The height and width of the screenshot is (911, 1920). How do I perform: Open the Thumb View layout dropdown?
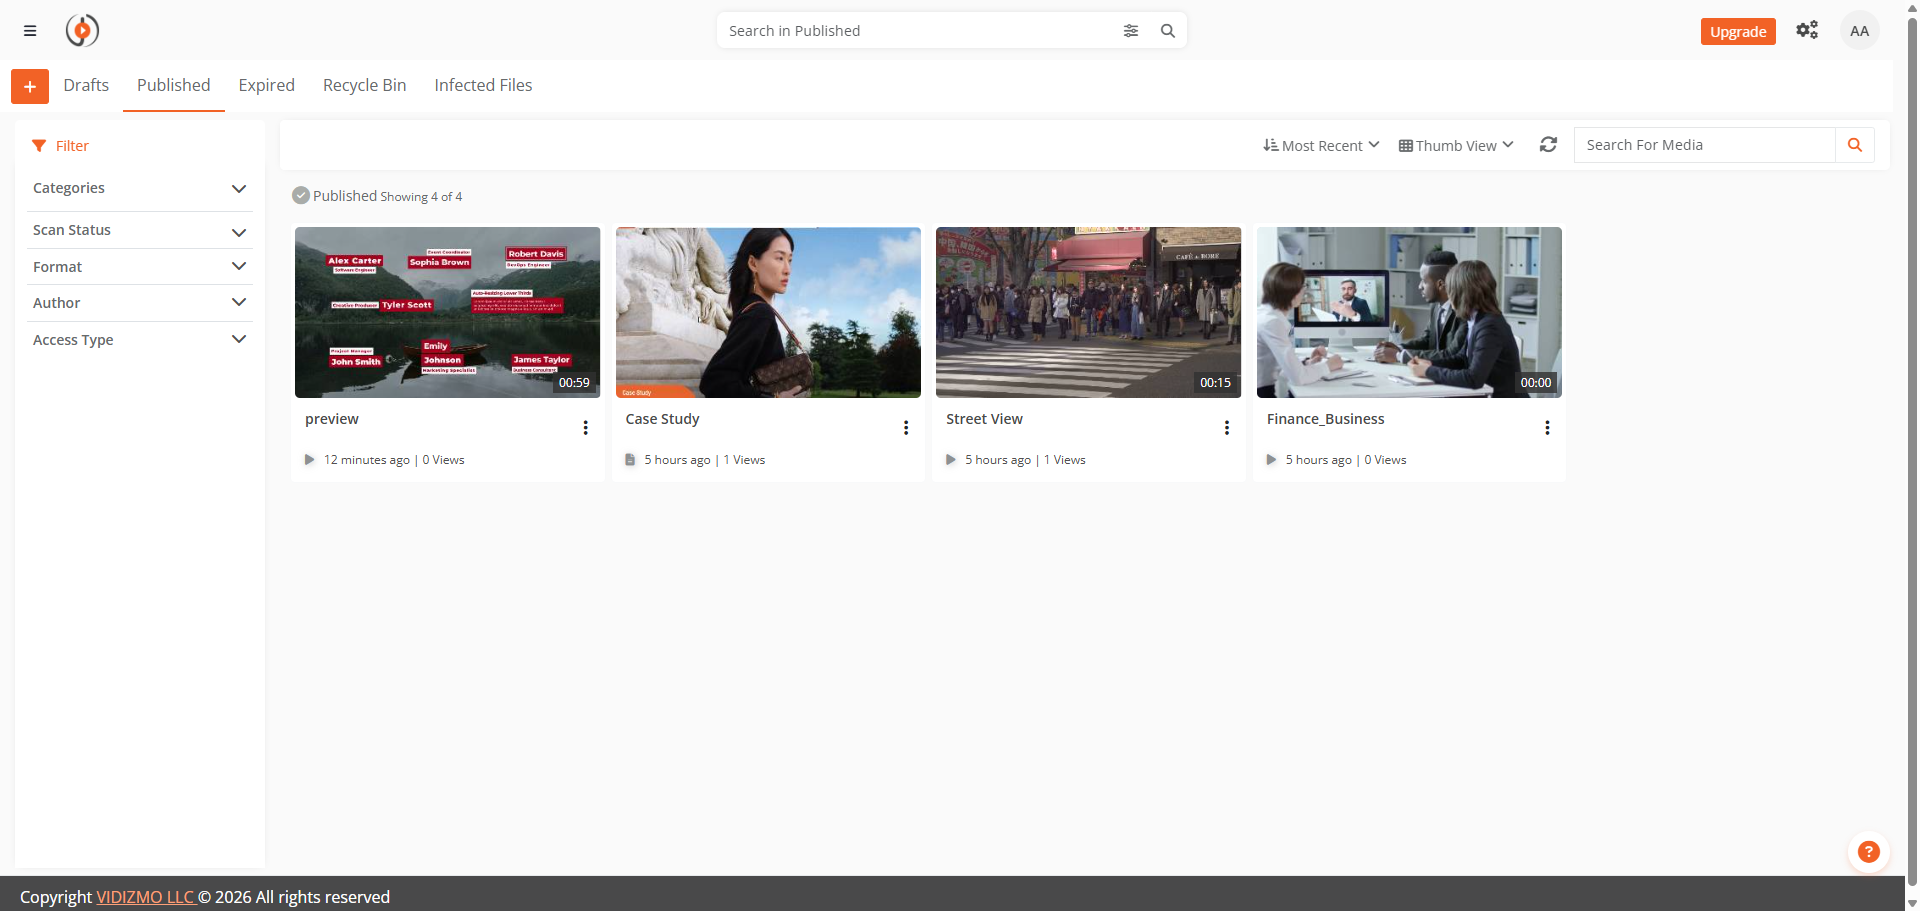[1456, 146]
